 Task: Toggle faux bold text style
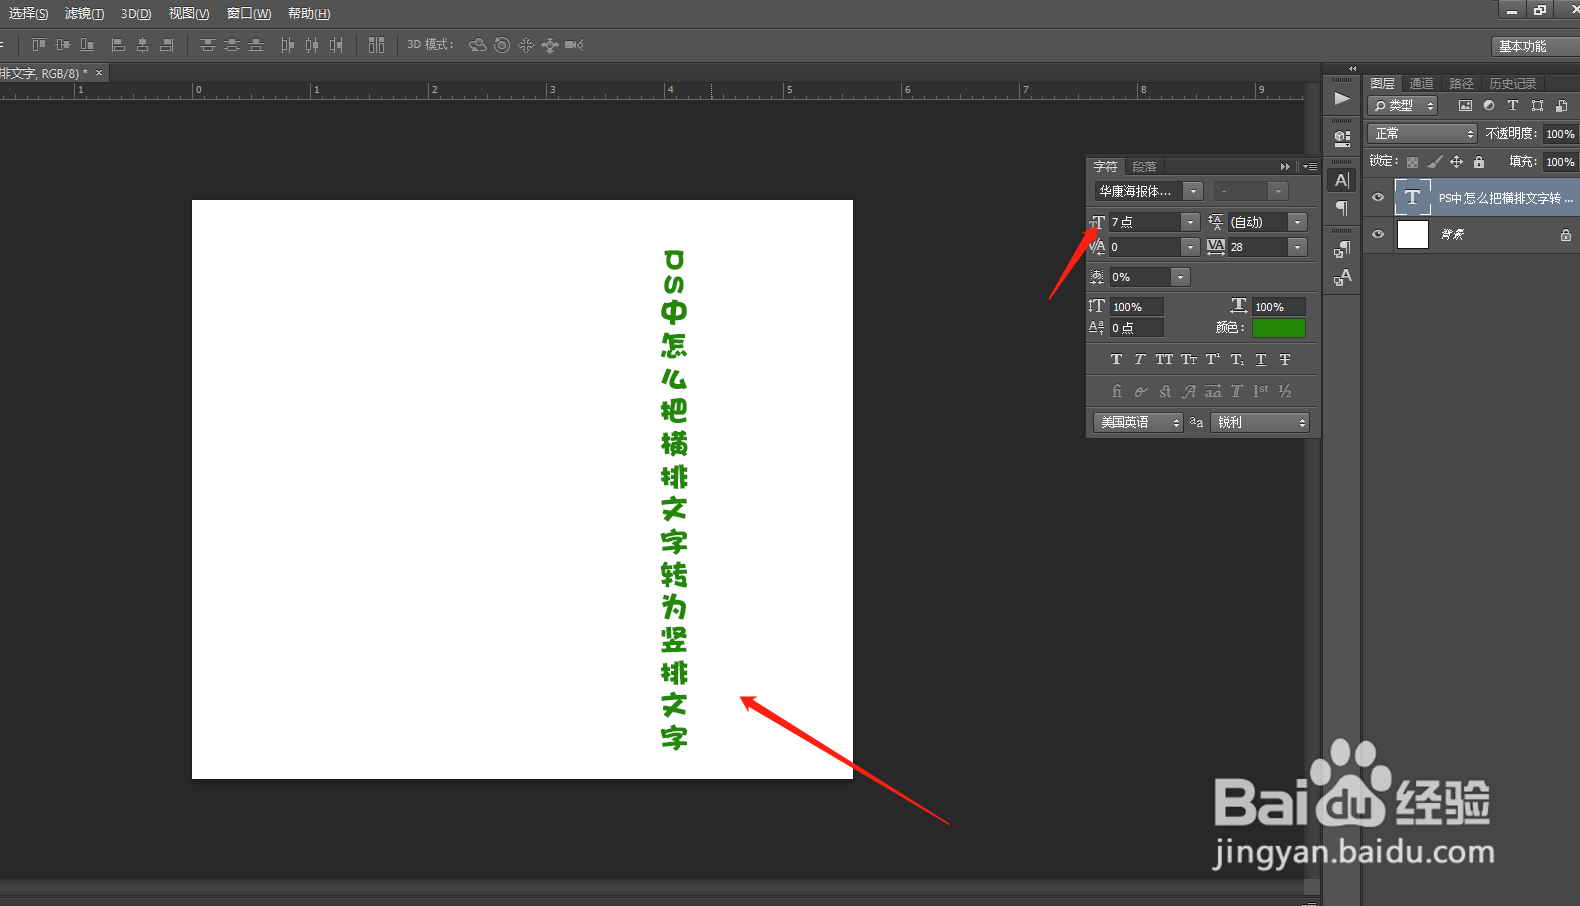pyautogui.click(x=1116, y=359)
